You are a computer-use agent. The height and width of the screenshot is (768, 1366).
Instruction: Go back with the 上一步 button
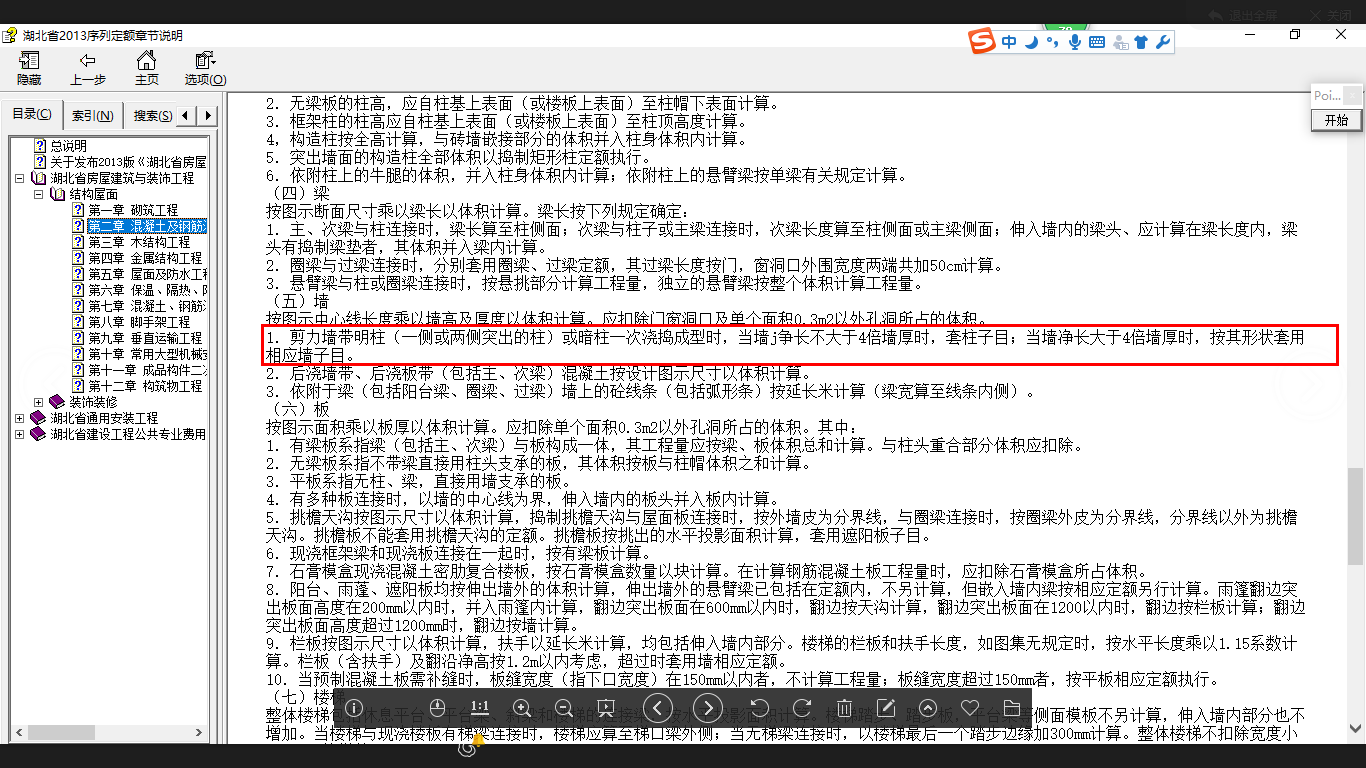[x=88, y=69]
